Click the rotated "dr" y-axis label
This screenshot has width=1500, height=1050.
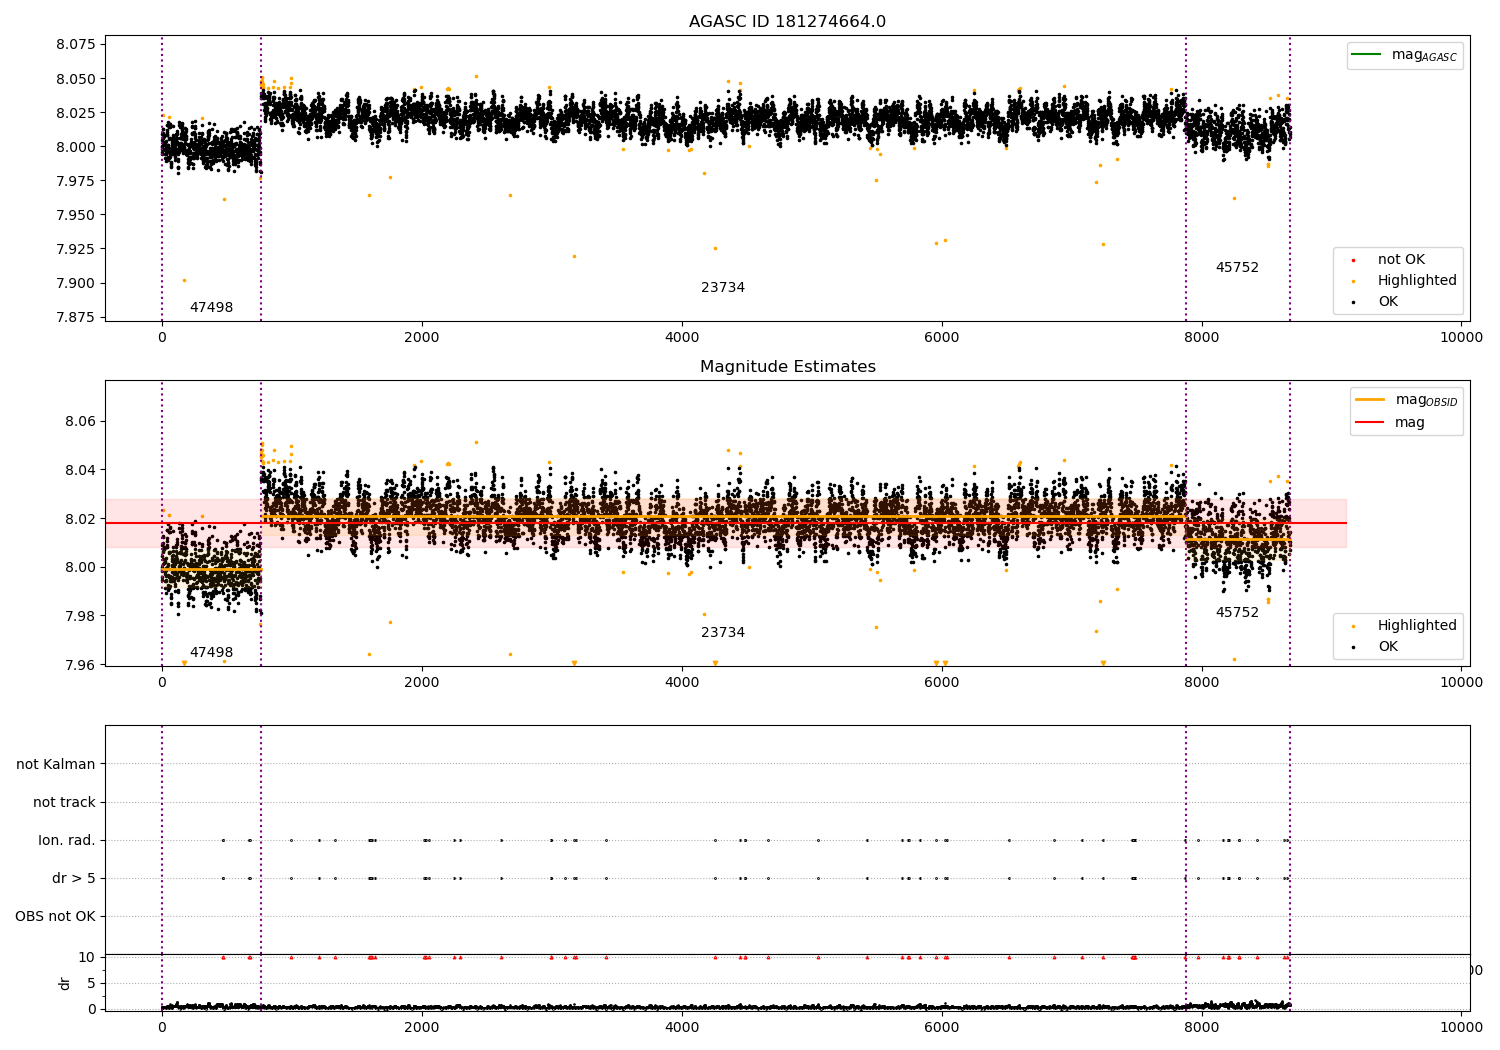65,983
